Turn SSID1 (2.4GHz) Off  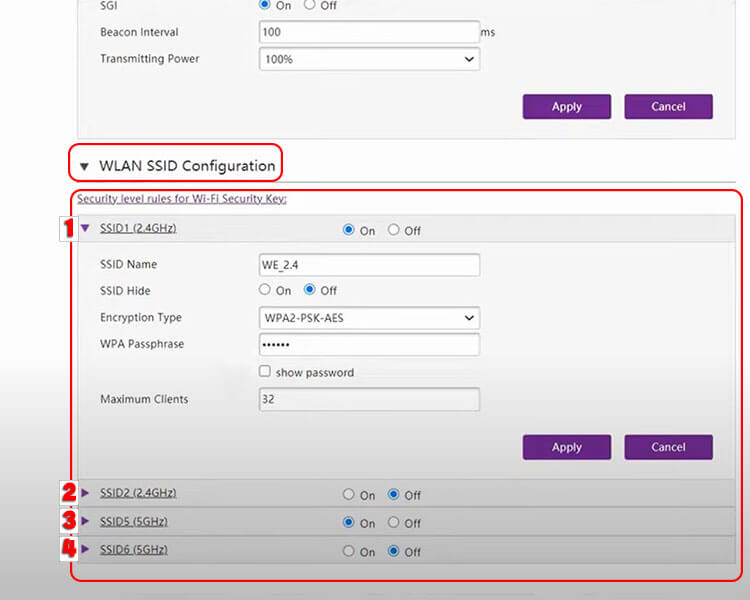coord(394,230)
